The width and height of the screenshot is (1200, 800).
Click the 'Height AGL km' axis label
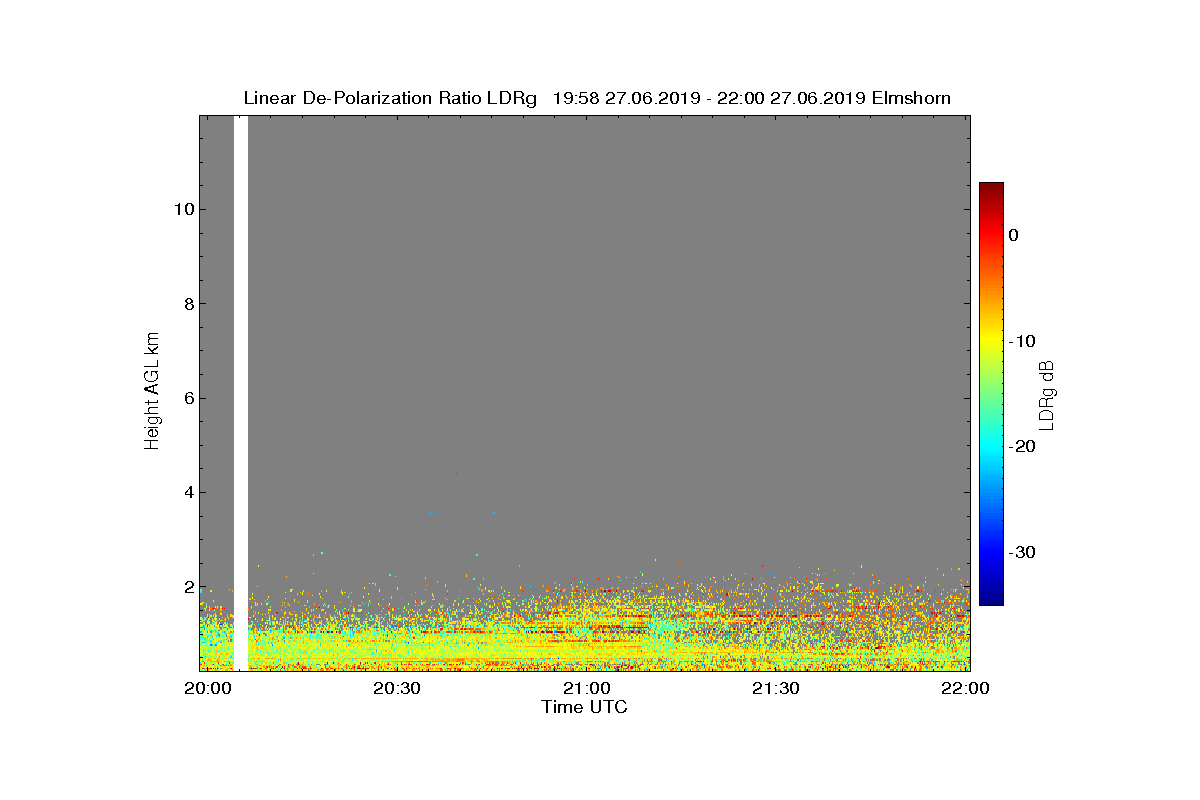click(152, 392)
